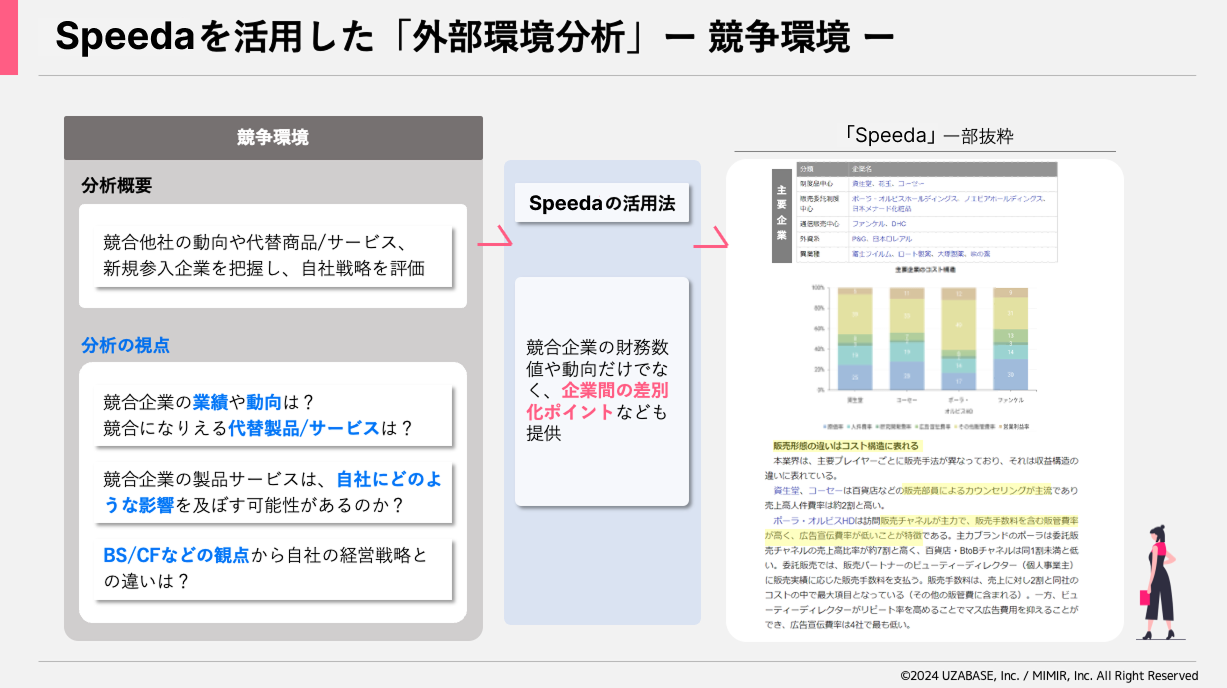Click the 代替製品/サービス highlighted text
Viewport: 1227px width, 688px height.
click(305, 428)
